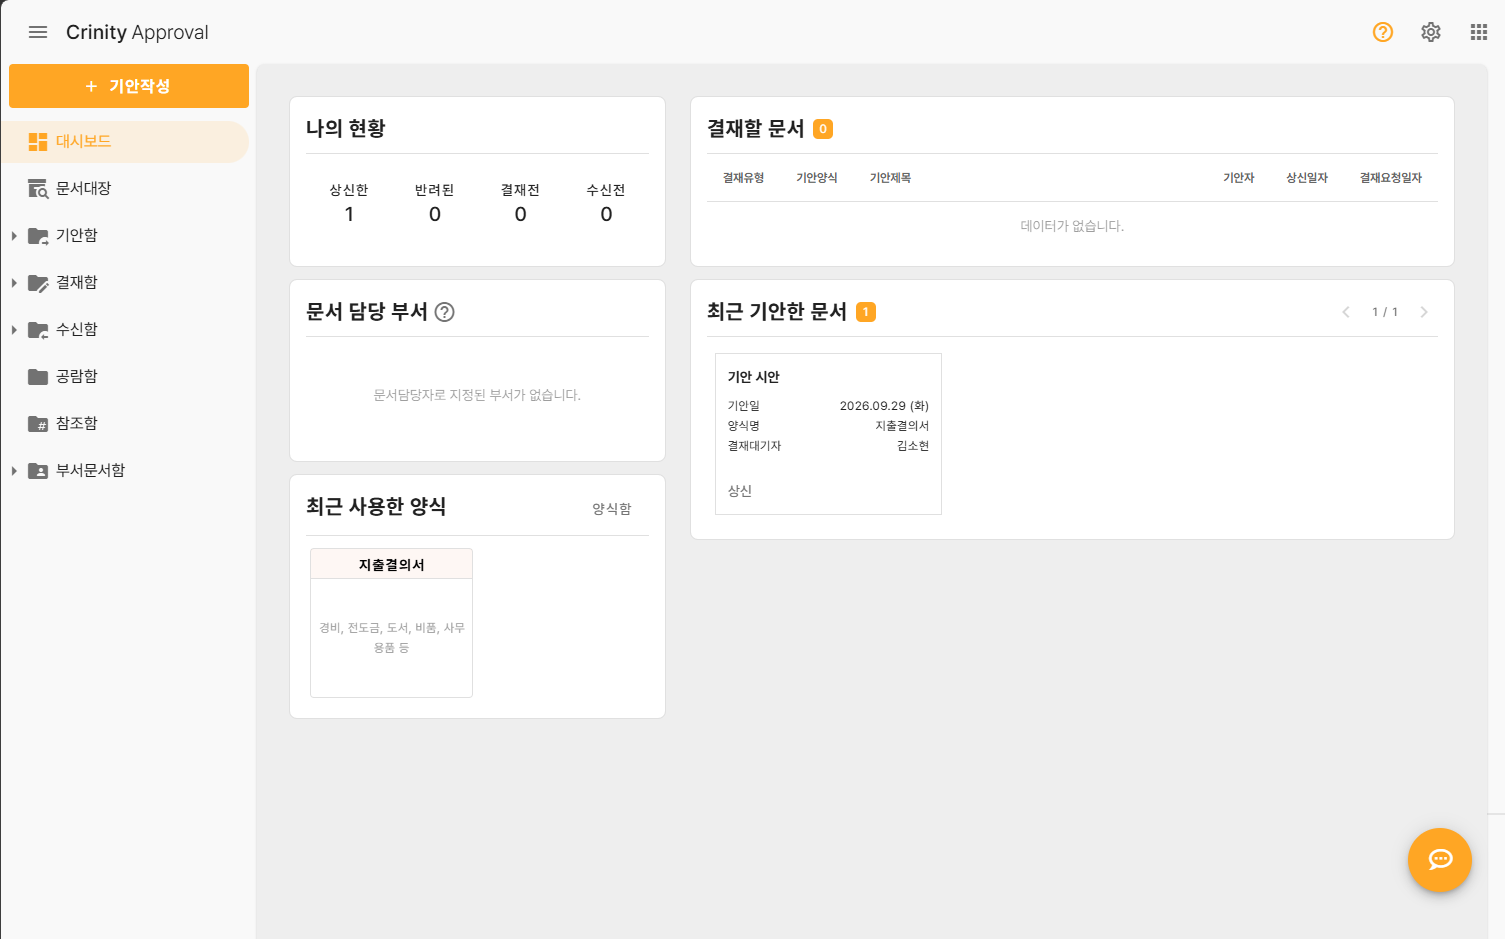Click the 기안작성 button
1505x939 pixels.
pyautogui.click(x=129, y=86)
